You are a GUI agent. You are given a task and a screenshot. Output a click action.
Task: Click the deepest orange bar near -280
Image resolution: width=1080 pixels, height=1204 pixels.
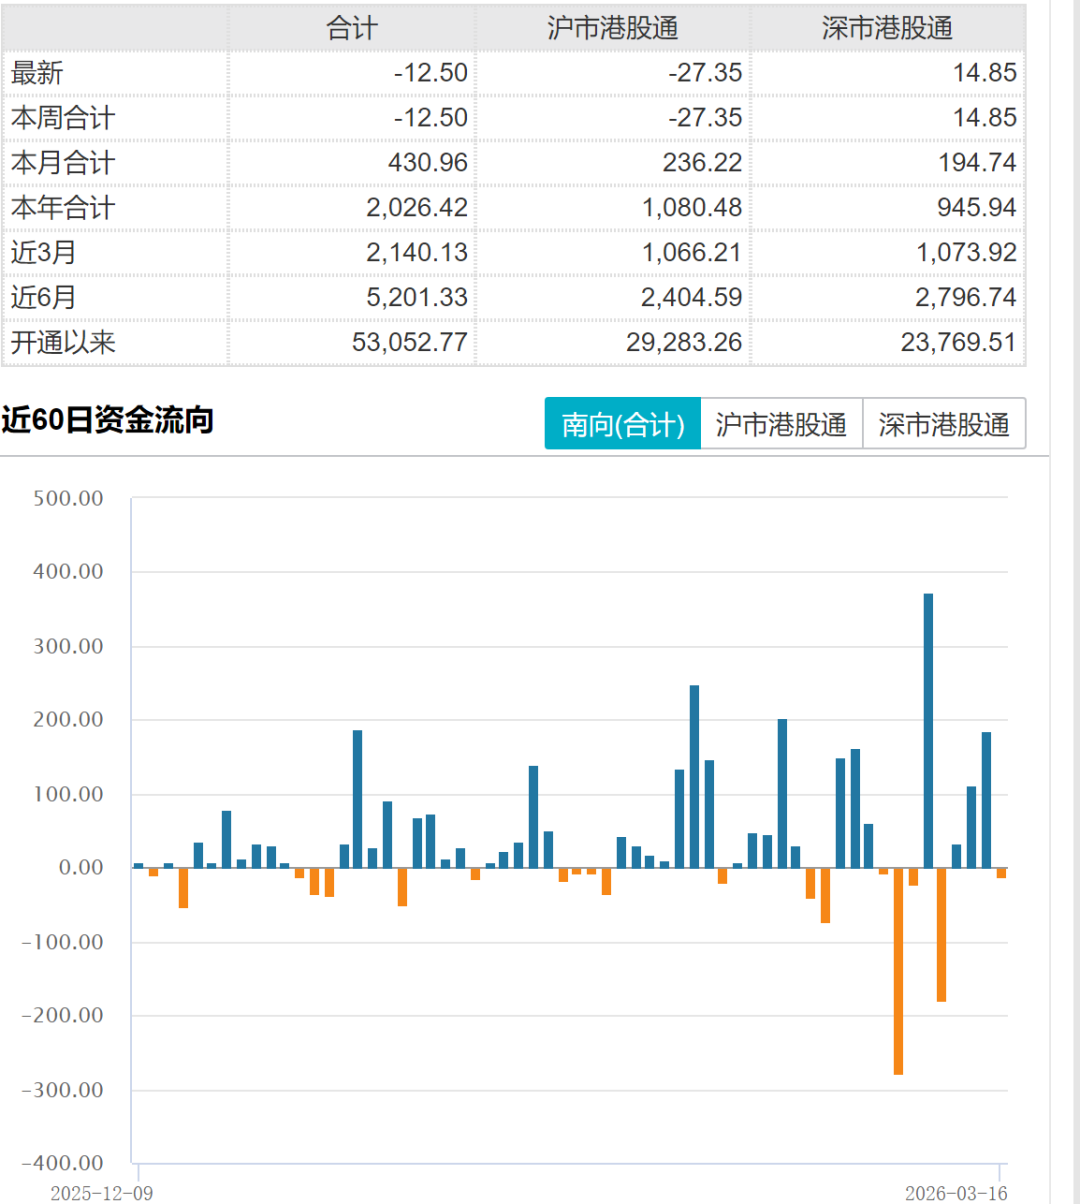(898, 971)
